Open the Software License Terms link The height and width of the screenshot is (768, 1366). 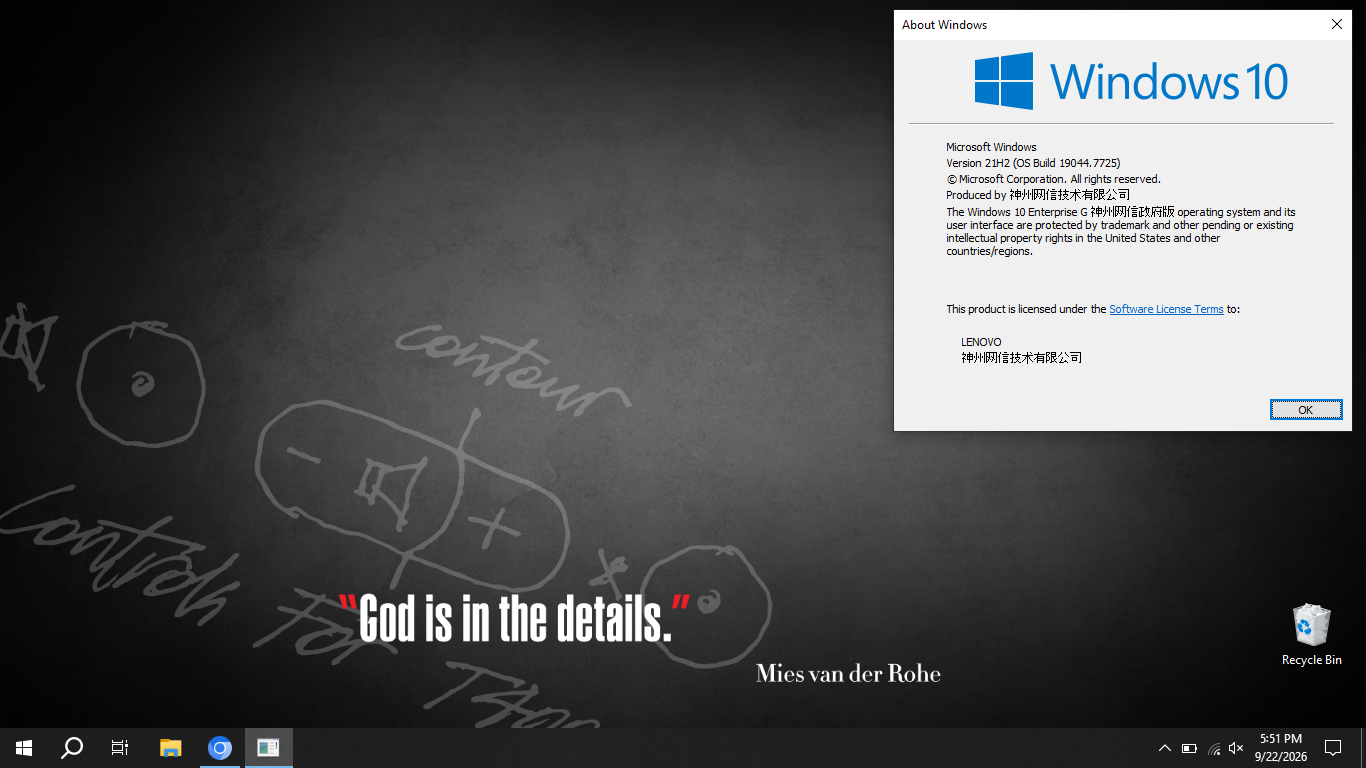pos(1166,309)
